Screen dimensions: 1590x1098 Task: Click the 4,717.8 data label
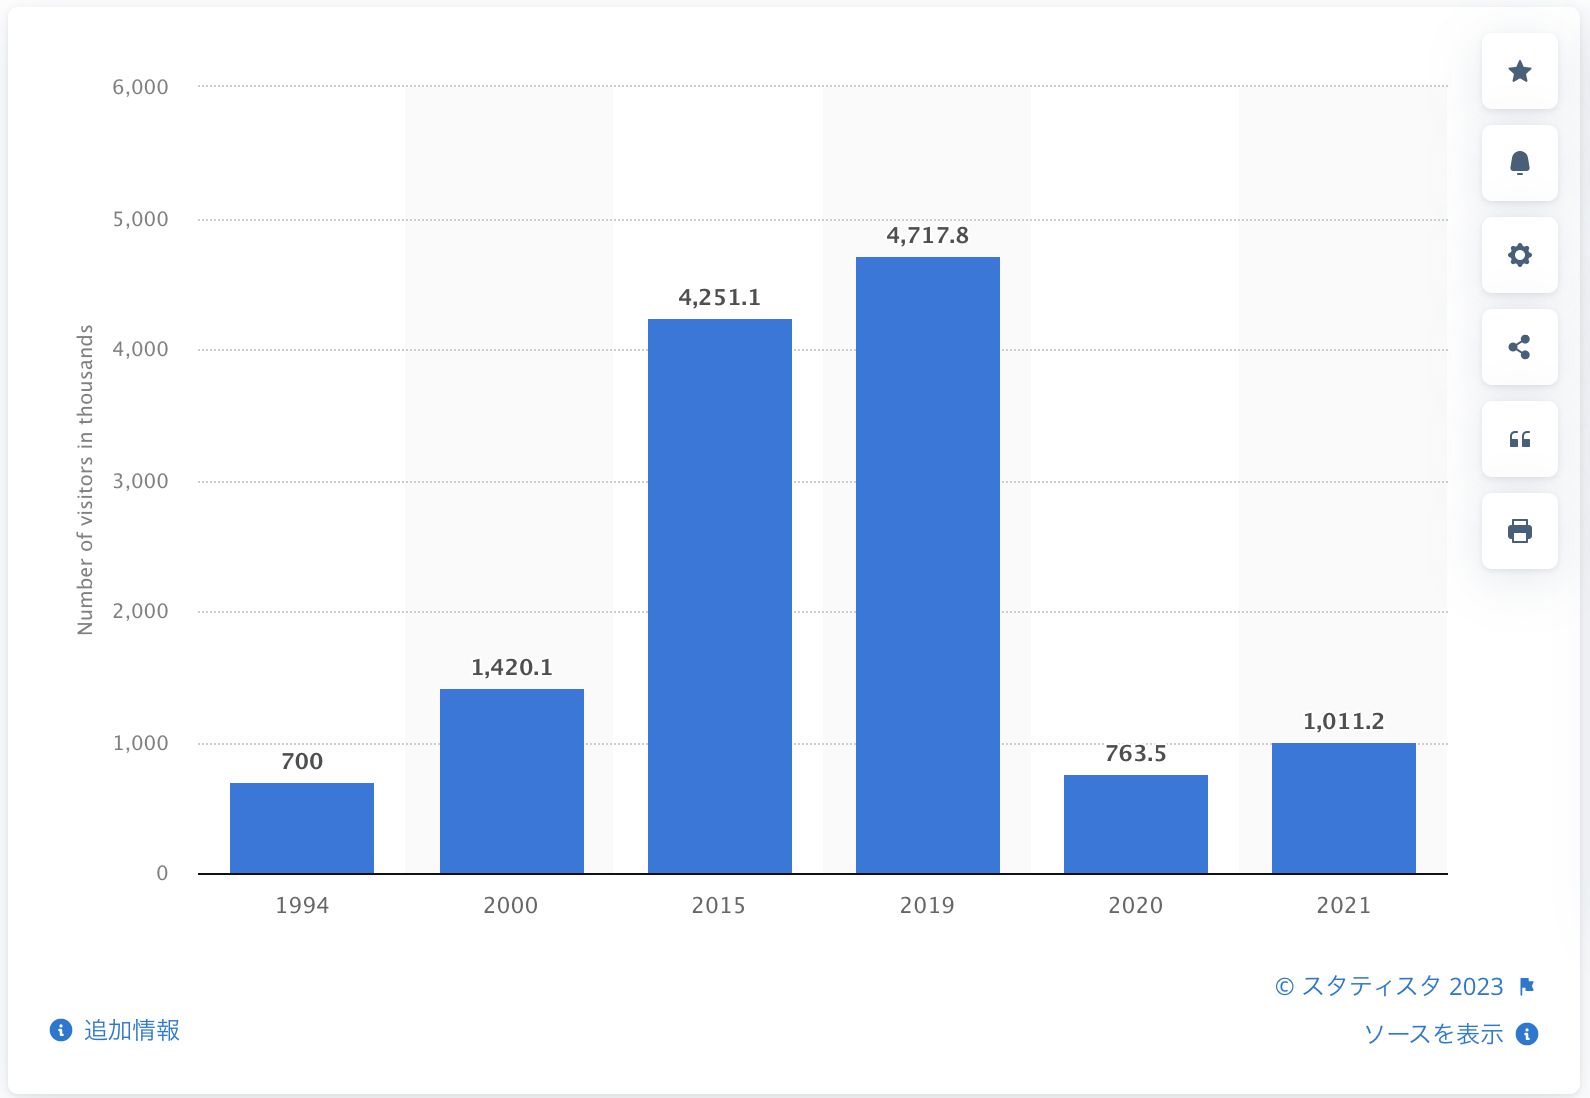927,236
